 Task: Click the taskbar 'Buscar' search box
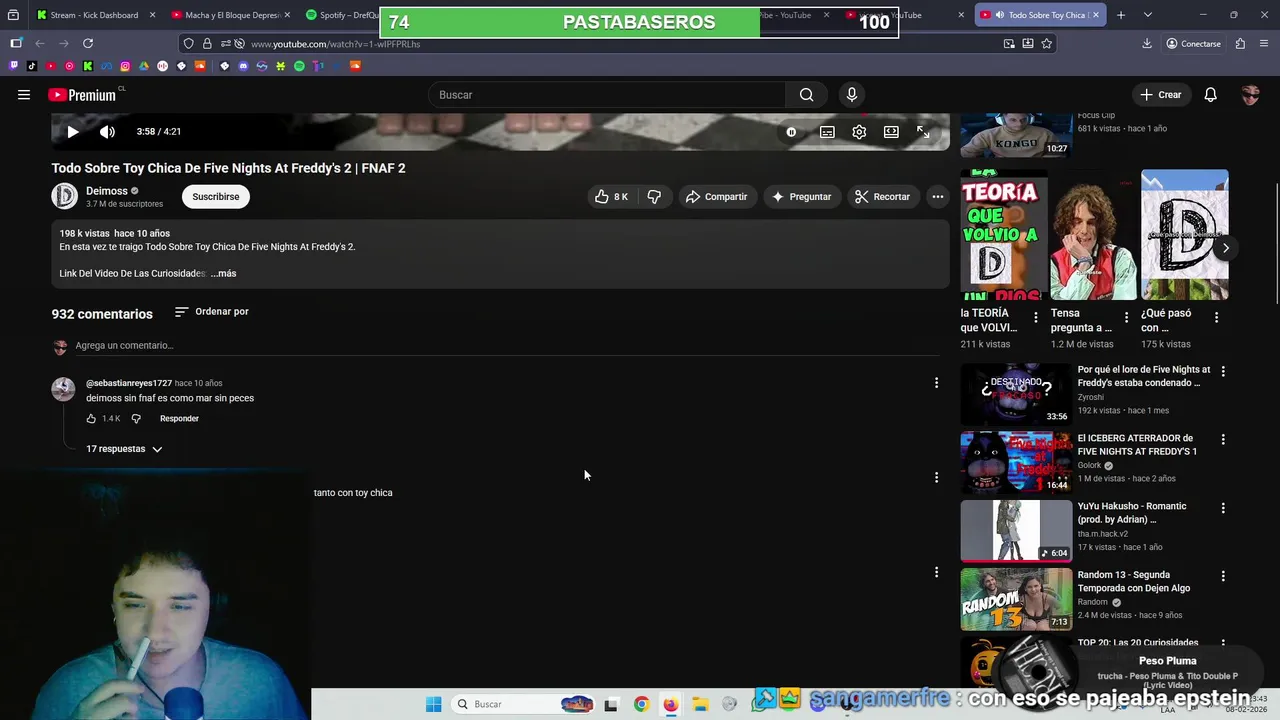tap(523, 705)
